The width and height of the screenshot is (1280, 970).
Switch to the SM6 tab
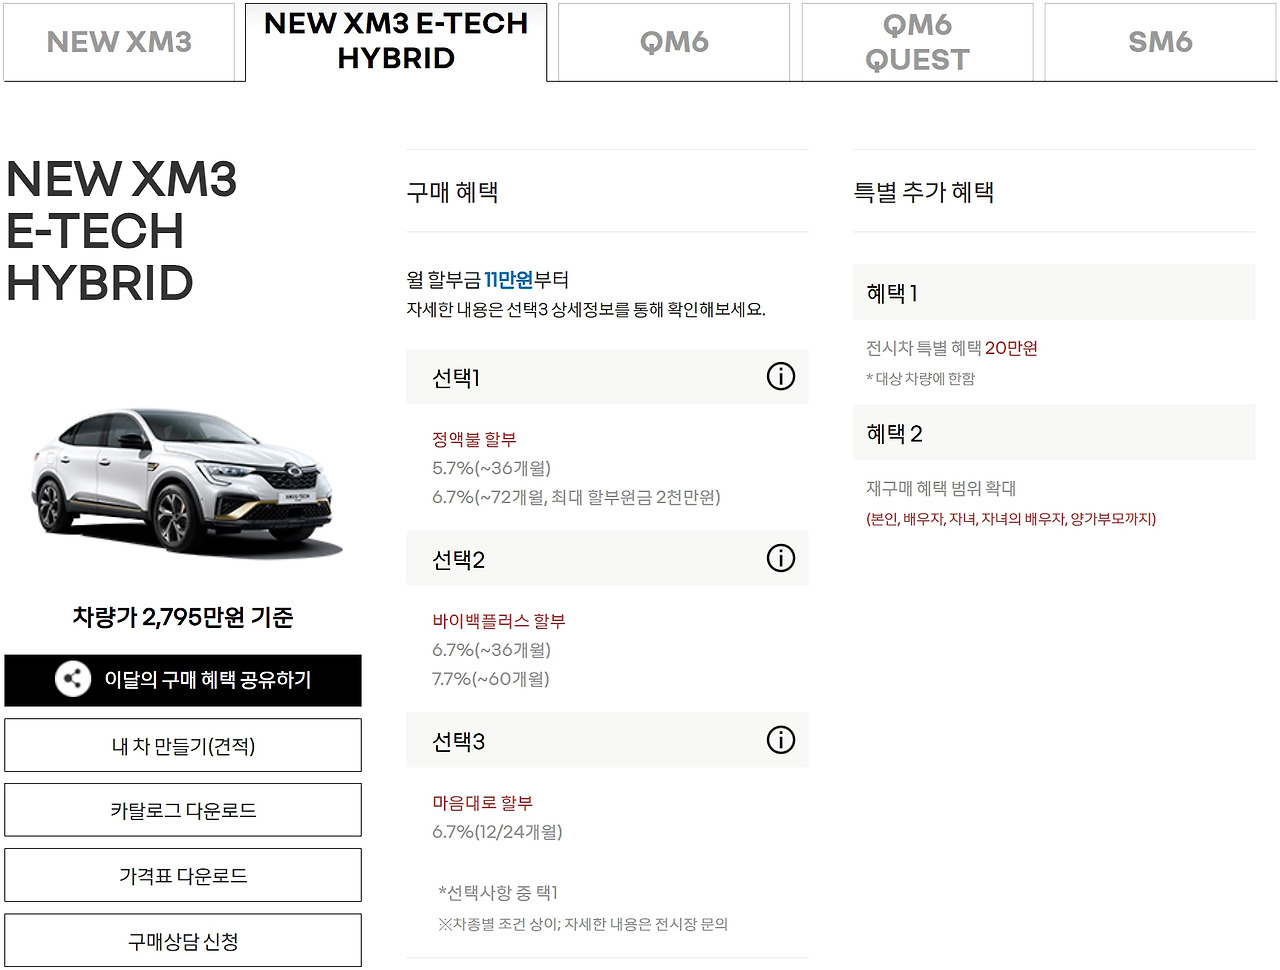click(x=1160, y=42)
